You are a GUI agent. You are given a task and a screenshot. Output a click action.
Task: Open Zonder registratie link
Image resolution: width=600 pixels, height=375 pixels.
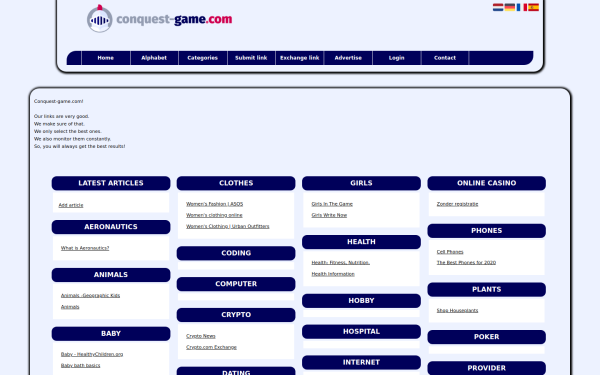[457, 204]
